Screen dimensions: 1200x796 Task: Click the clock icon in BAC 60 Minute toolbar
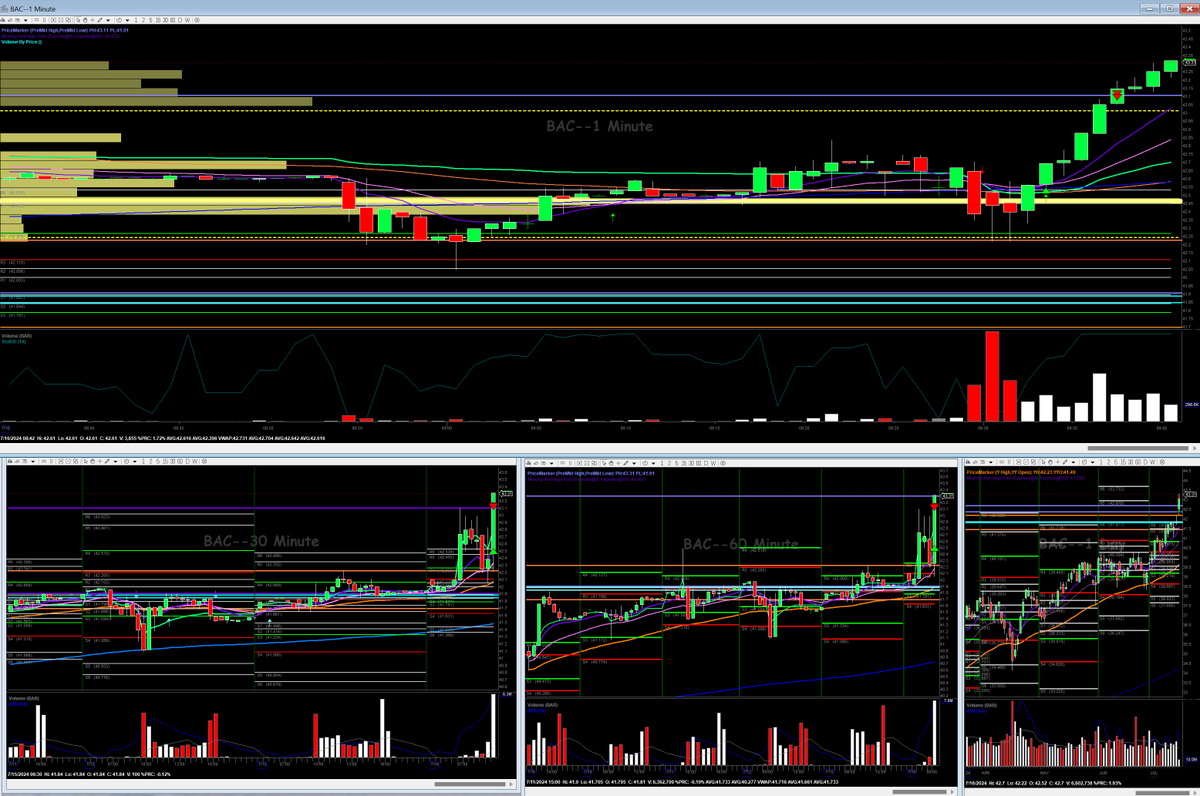[645, 461]
